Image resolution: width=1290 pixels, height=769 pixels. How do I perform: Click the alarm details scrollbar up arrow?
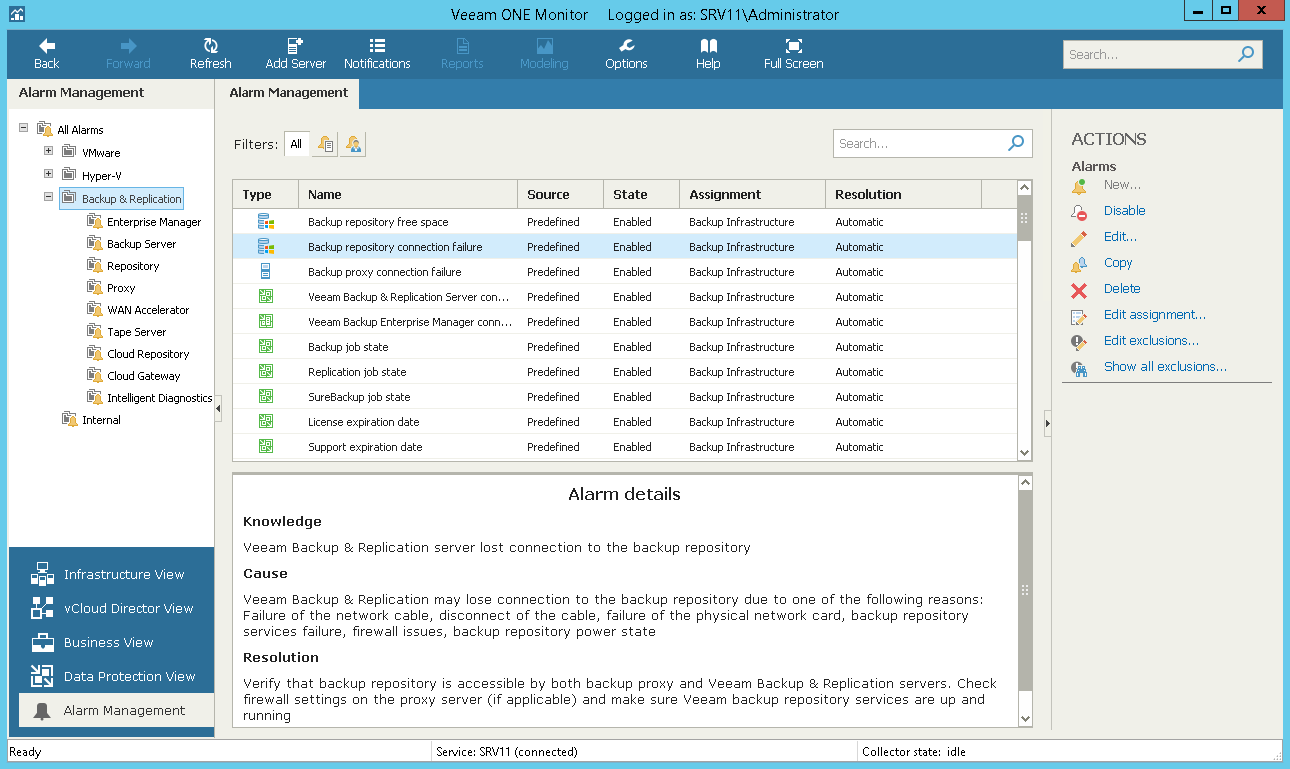tap(1024, 483)
